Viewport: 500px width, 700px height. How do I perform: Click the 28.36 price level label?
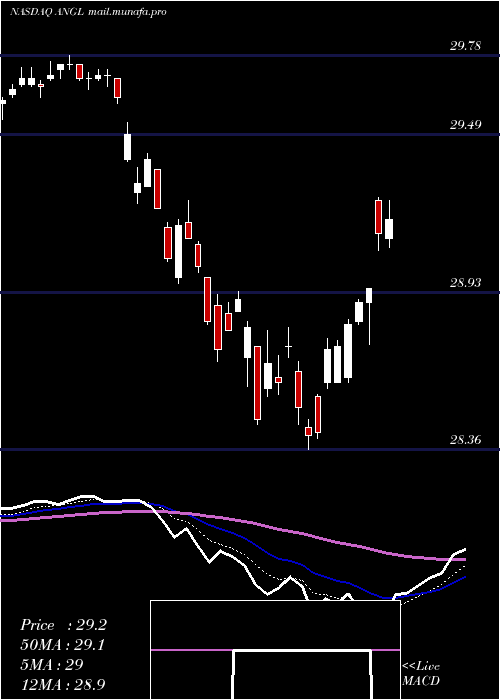pos(465,440)
